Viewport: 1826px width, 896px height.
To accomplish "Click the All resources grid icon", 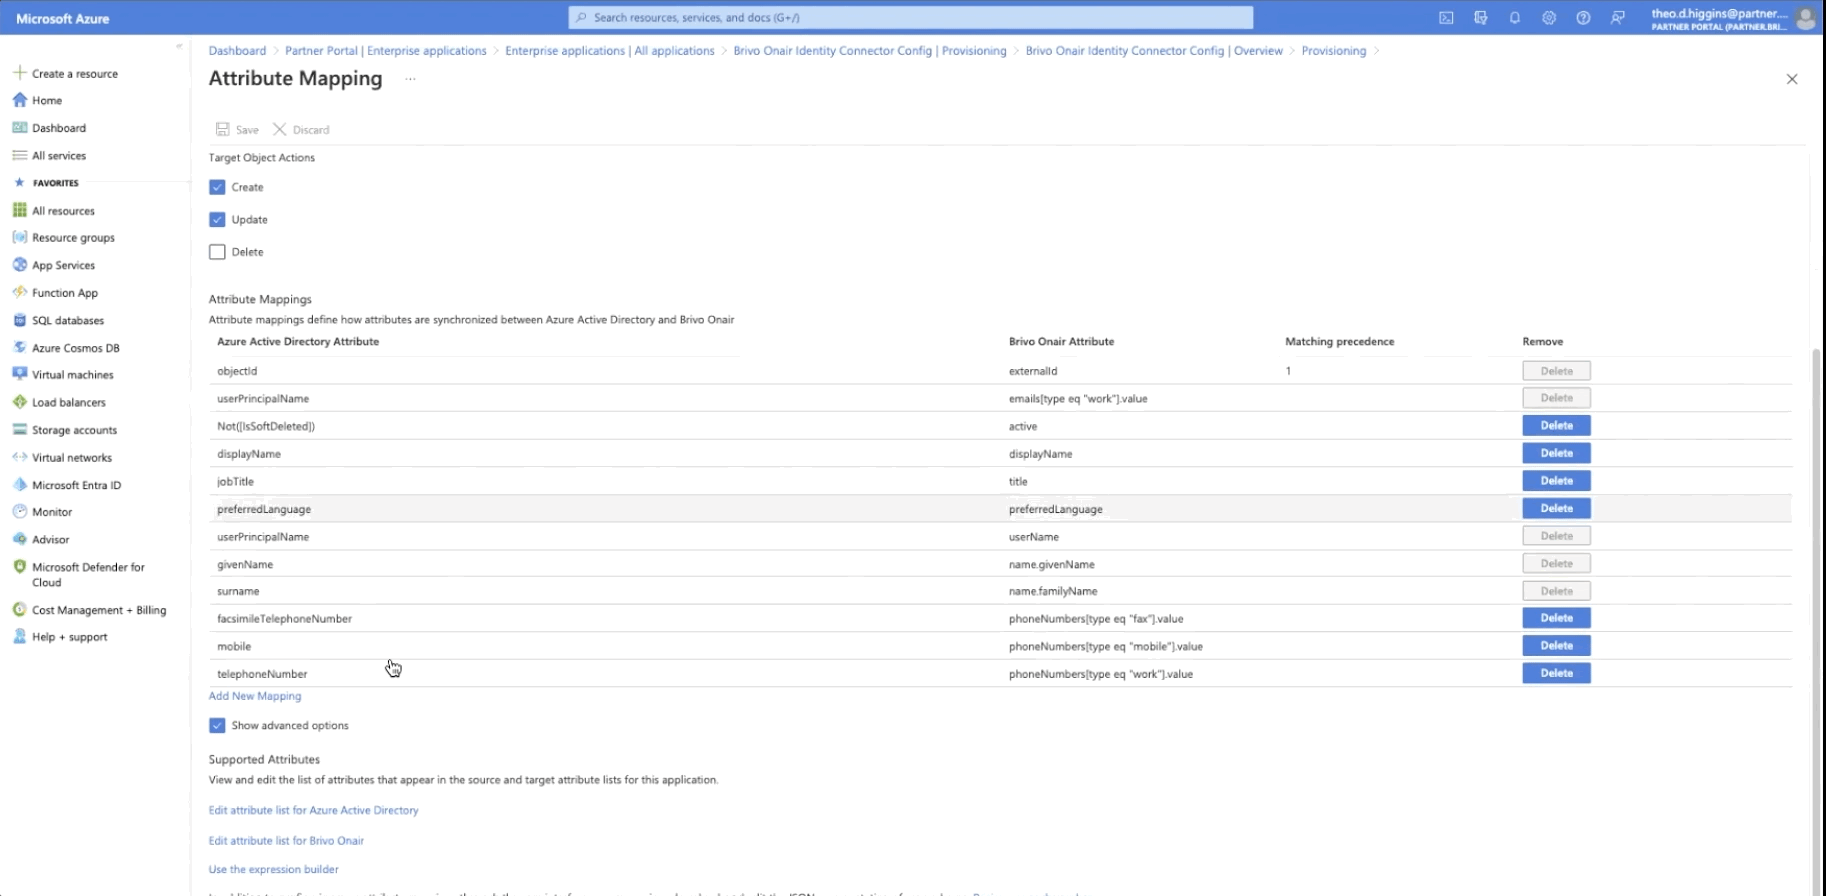I will [19, 210].
